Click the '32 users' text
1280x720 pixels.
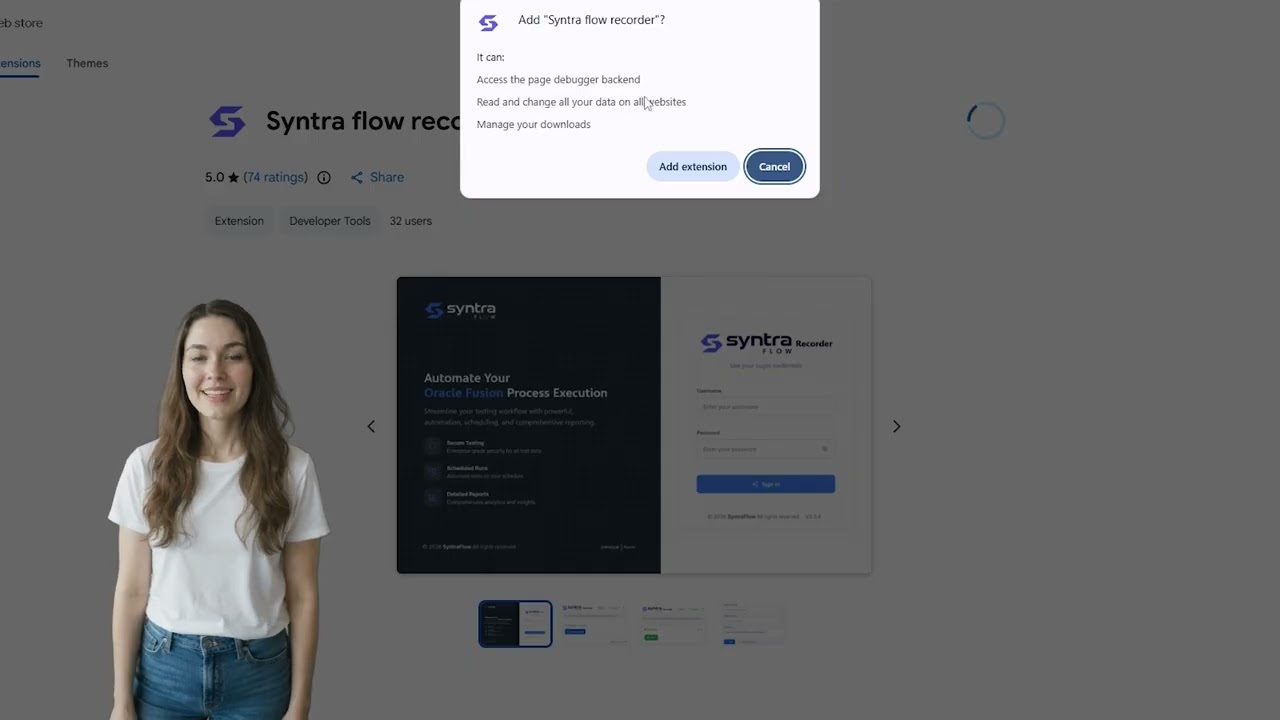(411, 221)
